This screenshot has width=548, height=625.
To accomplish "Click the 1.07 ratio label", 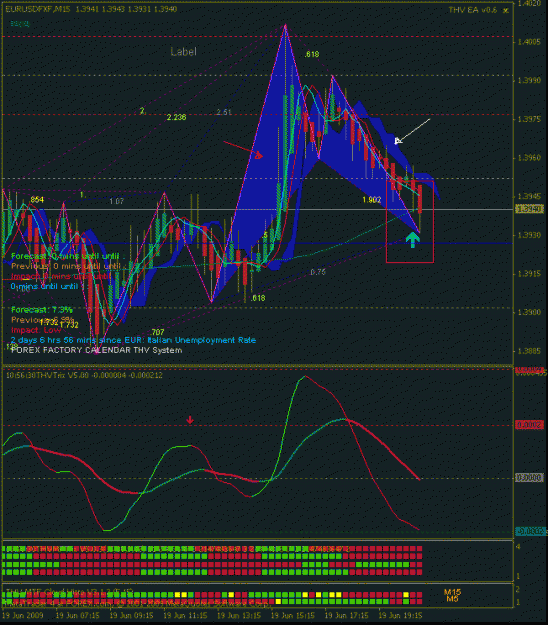I will 117,201.
